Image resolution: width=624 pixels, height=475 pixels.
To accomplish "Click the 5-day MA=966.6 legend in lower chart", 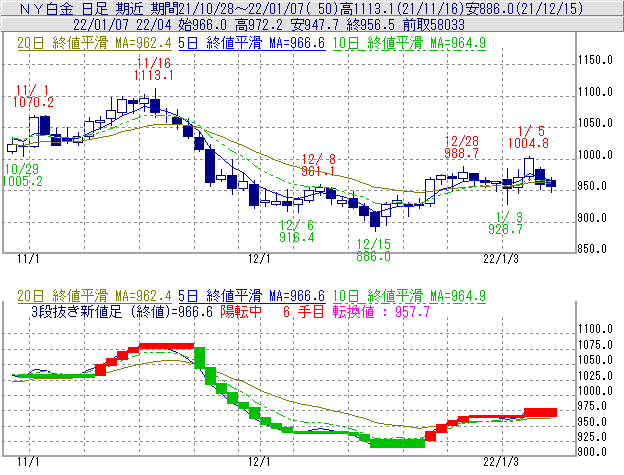I will point(252,296).
